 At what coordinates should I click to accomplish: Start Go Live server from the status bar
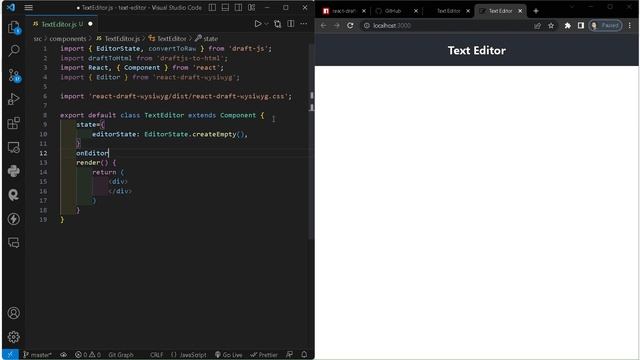pos(229,355)
